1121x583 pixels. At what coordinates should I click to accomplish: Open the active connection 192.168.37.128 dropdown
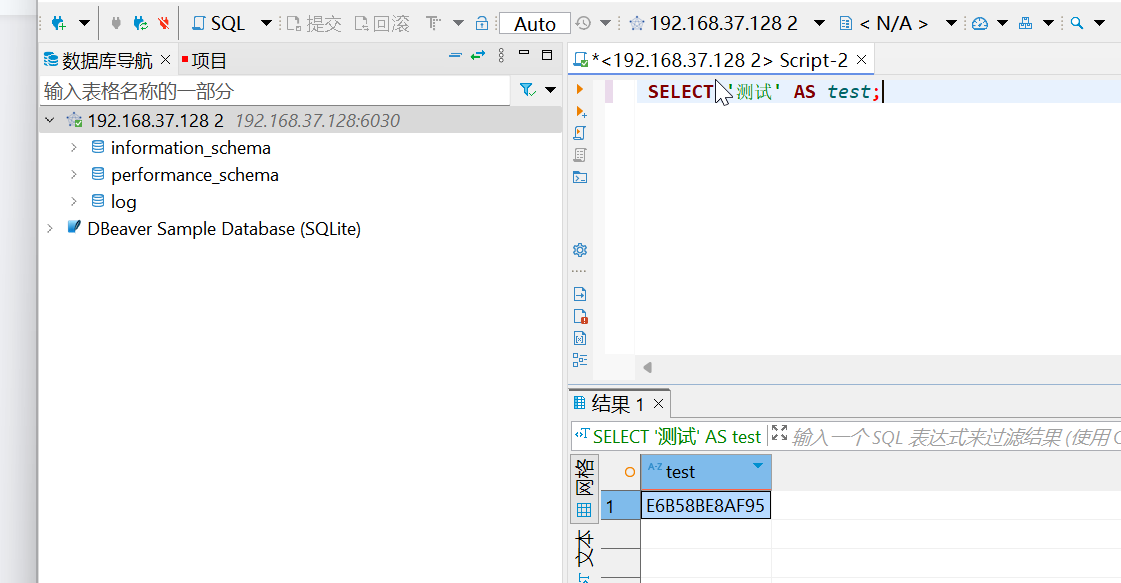tap(819, 23)
